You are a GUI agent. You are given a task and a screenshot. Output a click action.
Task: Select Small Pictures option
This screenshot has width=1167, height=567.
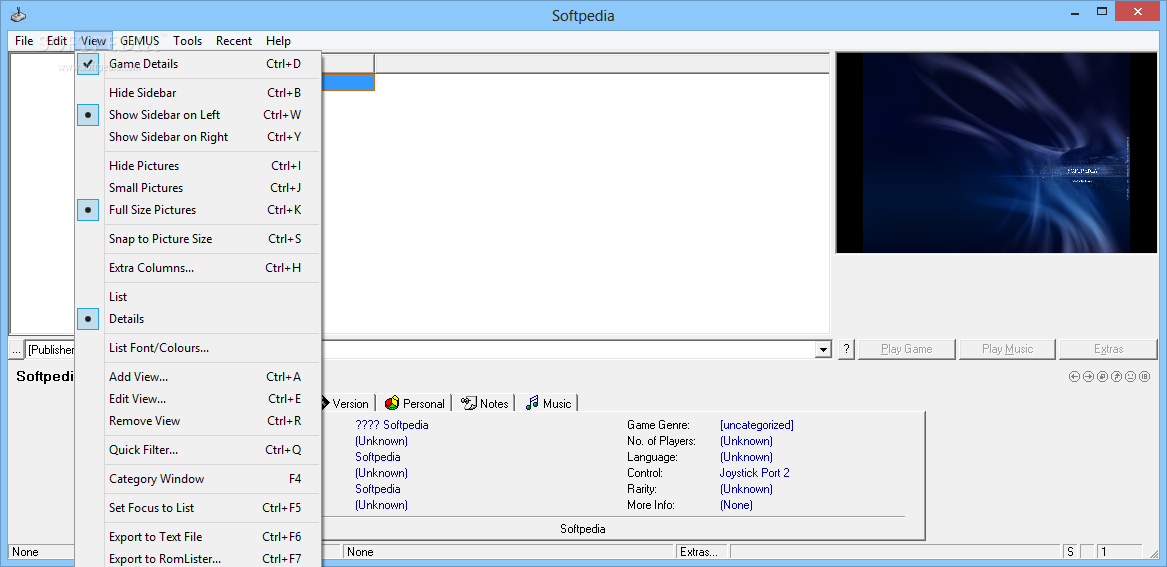pos(199,188)
